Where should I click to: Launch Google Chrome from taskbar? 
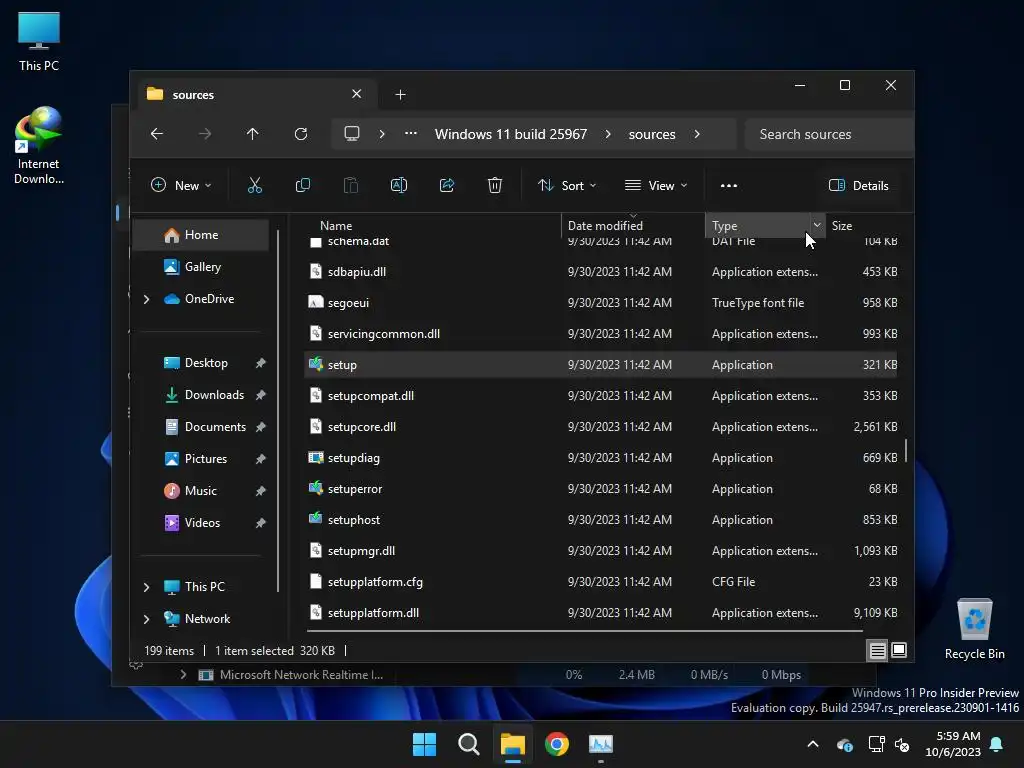tap(557, 744)
